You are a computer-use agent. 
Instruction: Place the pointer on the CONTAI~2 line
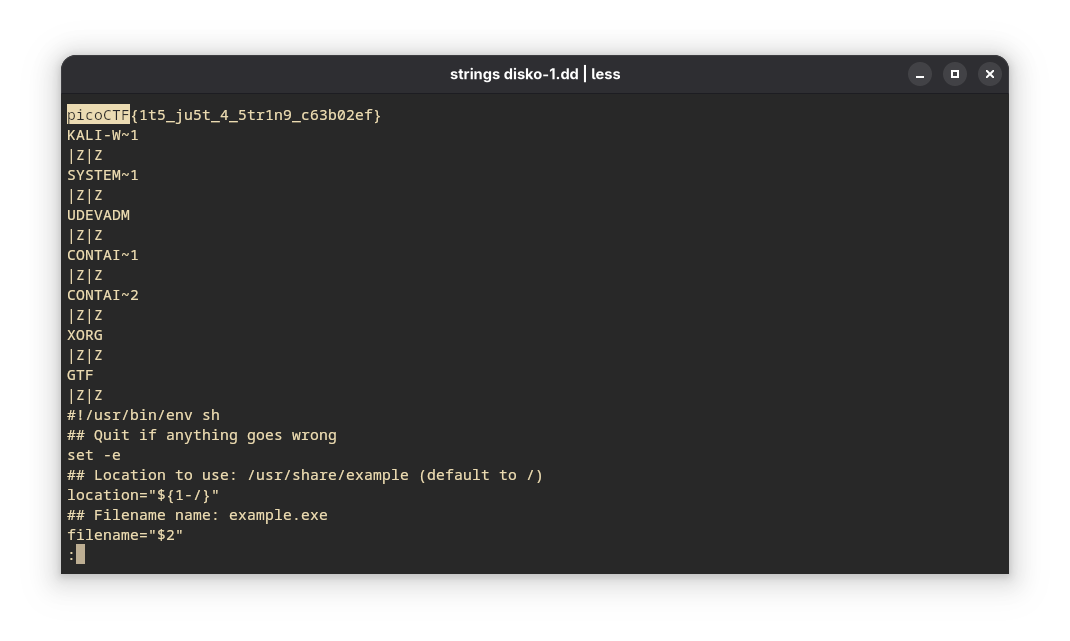(103, 295)
